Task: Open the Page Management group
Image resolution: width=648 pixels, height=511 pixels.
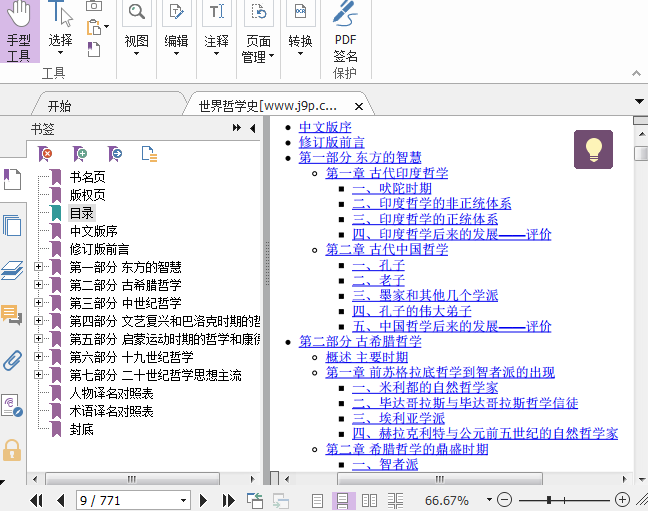Action: pyautogui.click(x=258, y=31)
